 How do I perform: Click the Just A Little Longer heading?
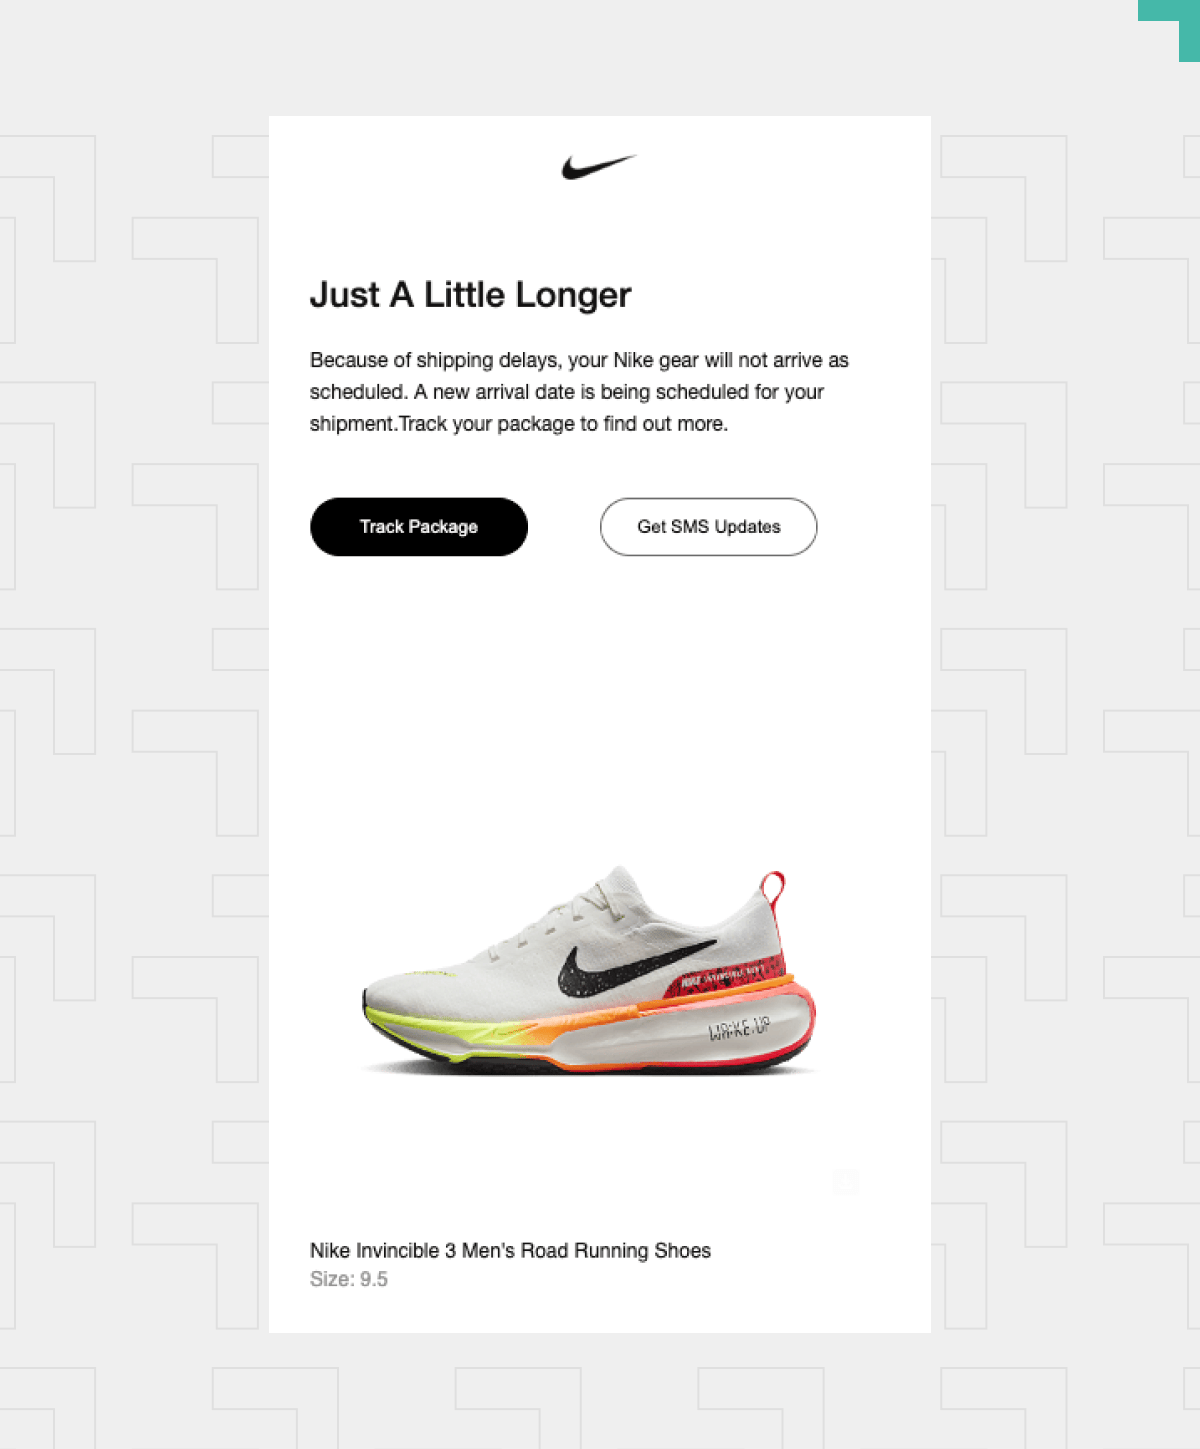tap(470, 295)
